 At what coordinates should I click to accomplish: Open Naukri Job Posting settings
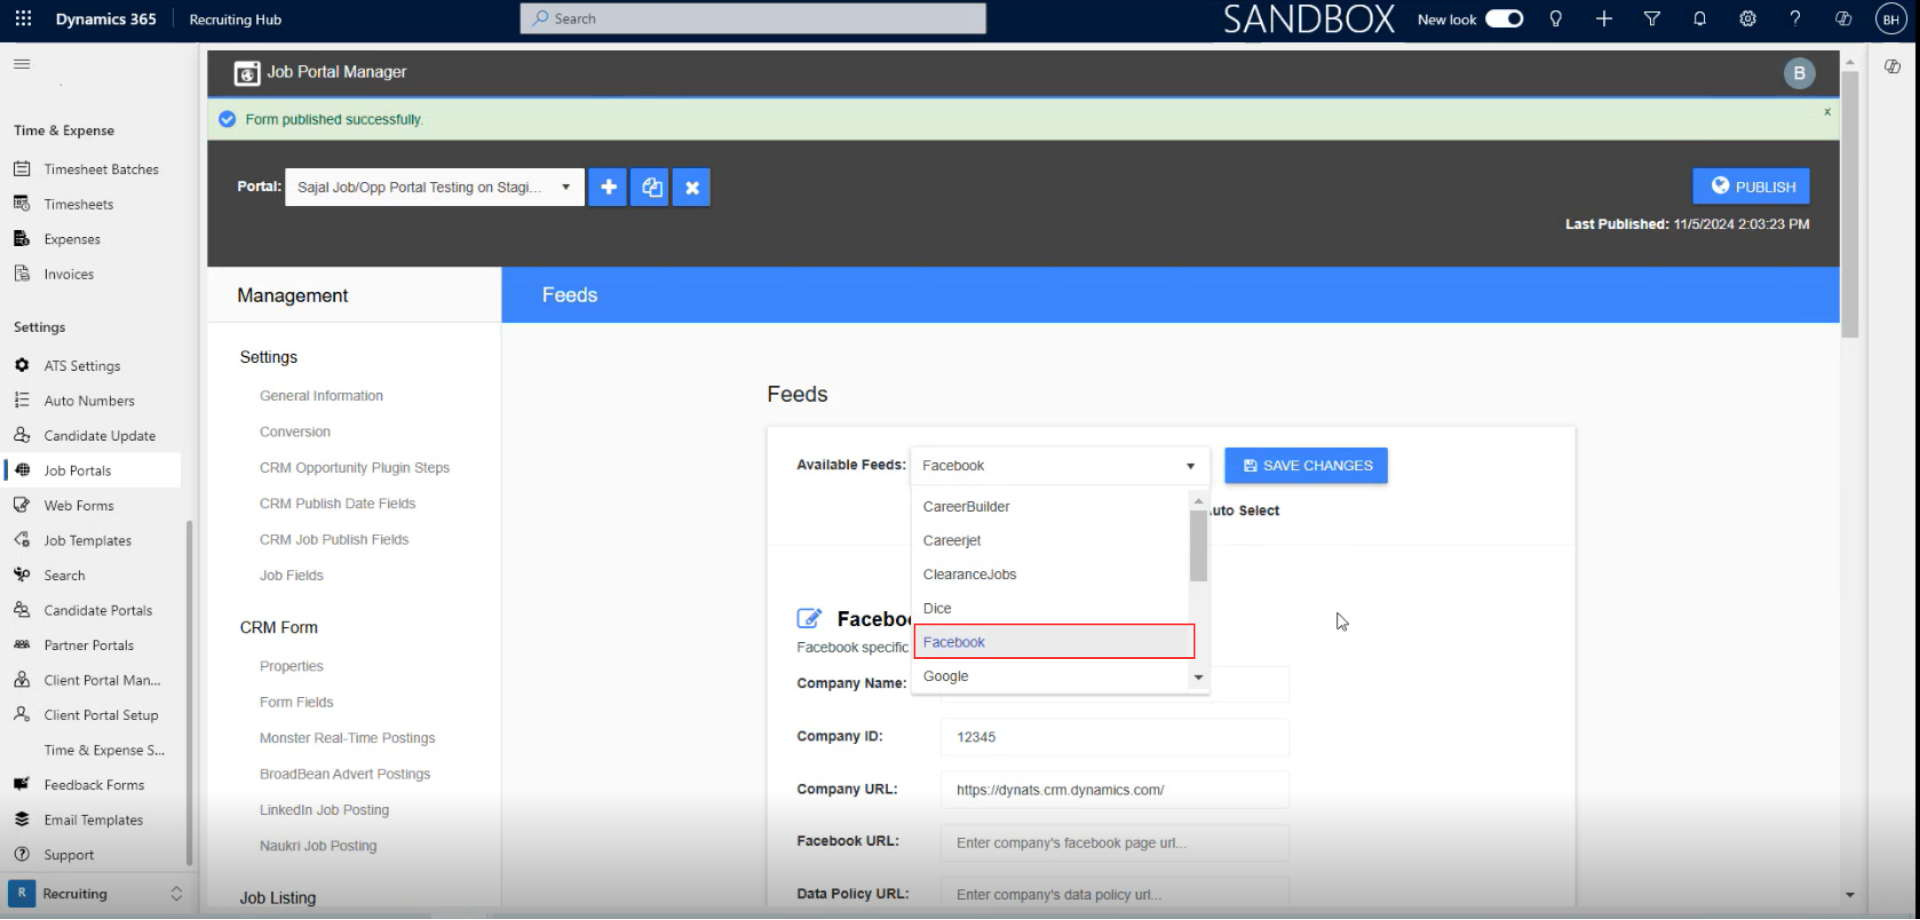tap(318, 846)
